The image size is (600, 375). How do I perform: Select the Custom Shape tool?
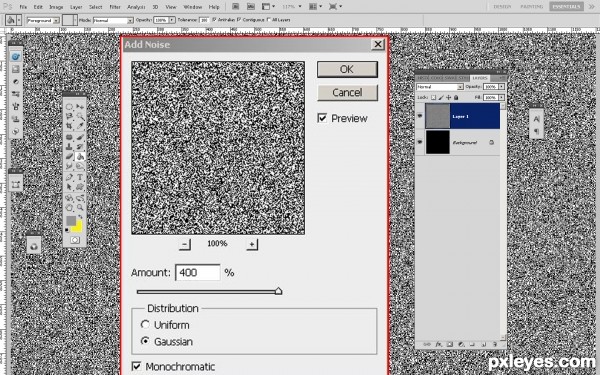(x=80, y=187)
